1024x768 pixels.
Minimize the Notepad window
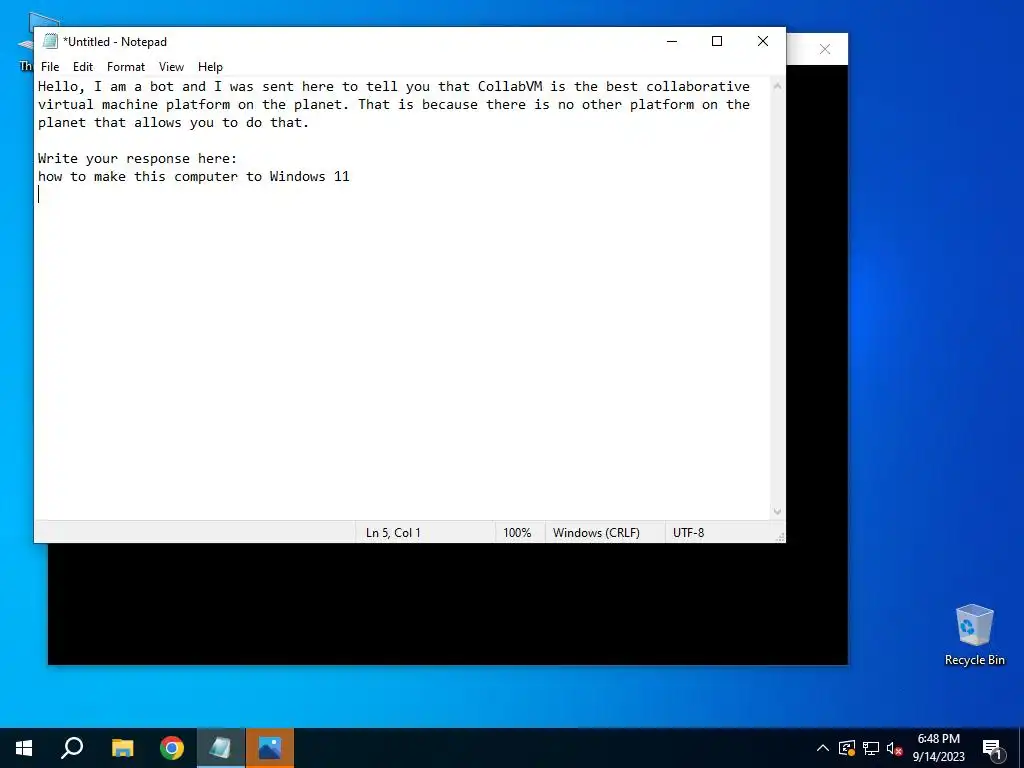pos(671,41)
